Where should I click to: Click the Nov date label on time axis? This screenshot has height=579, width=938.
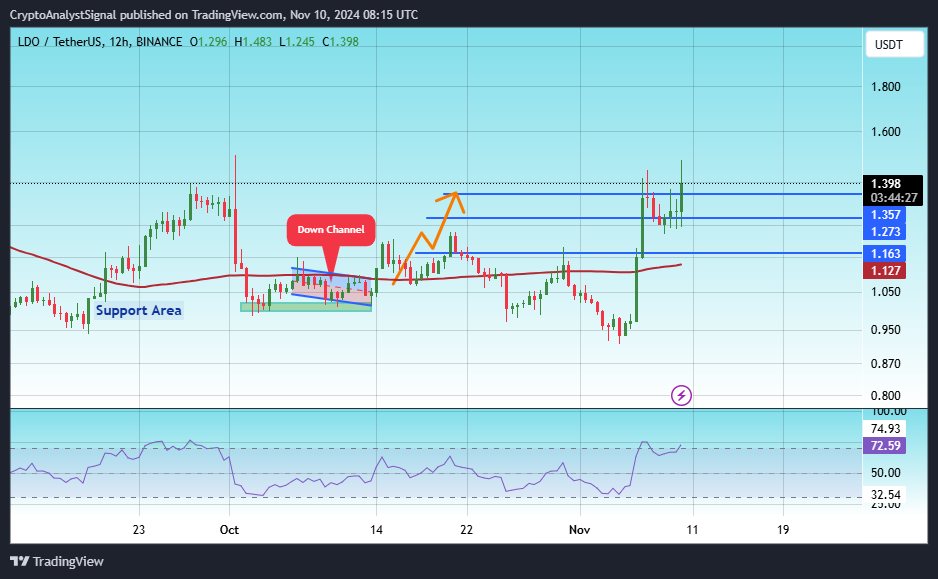tap(579, 529)
